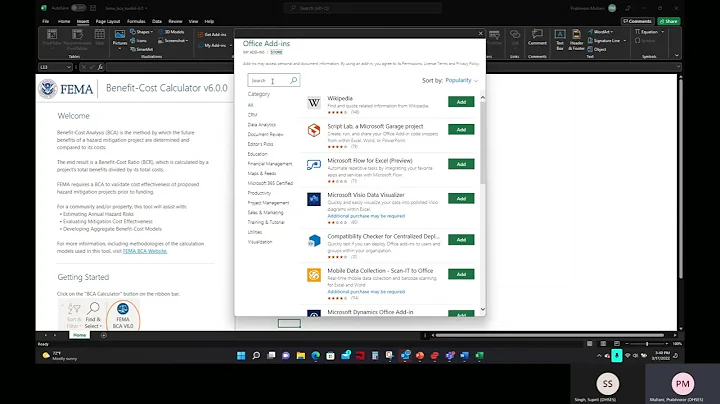Insert a SmartArt graphic
This screenshot has height=404, width=720.
[141, 49]
